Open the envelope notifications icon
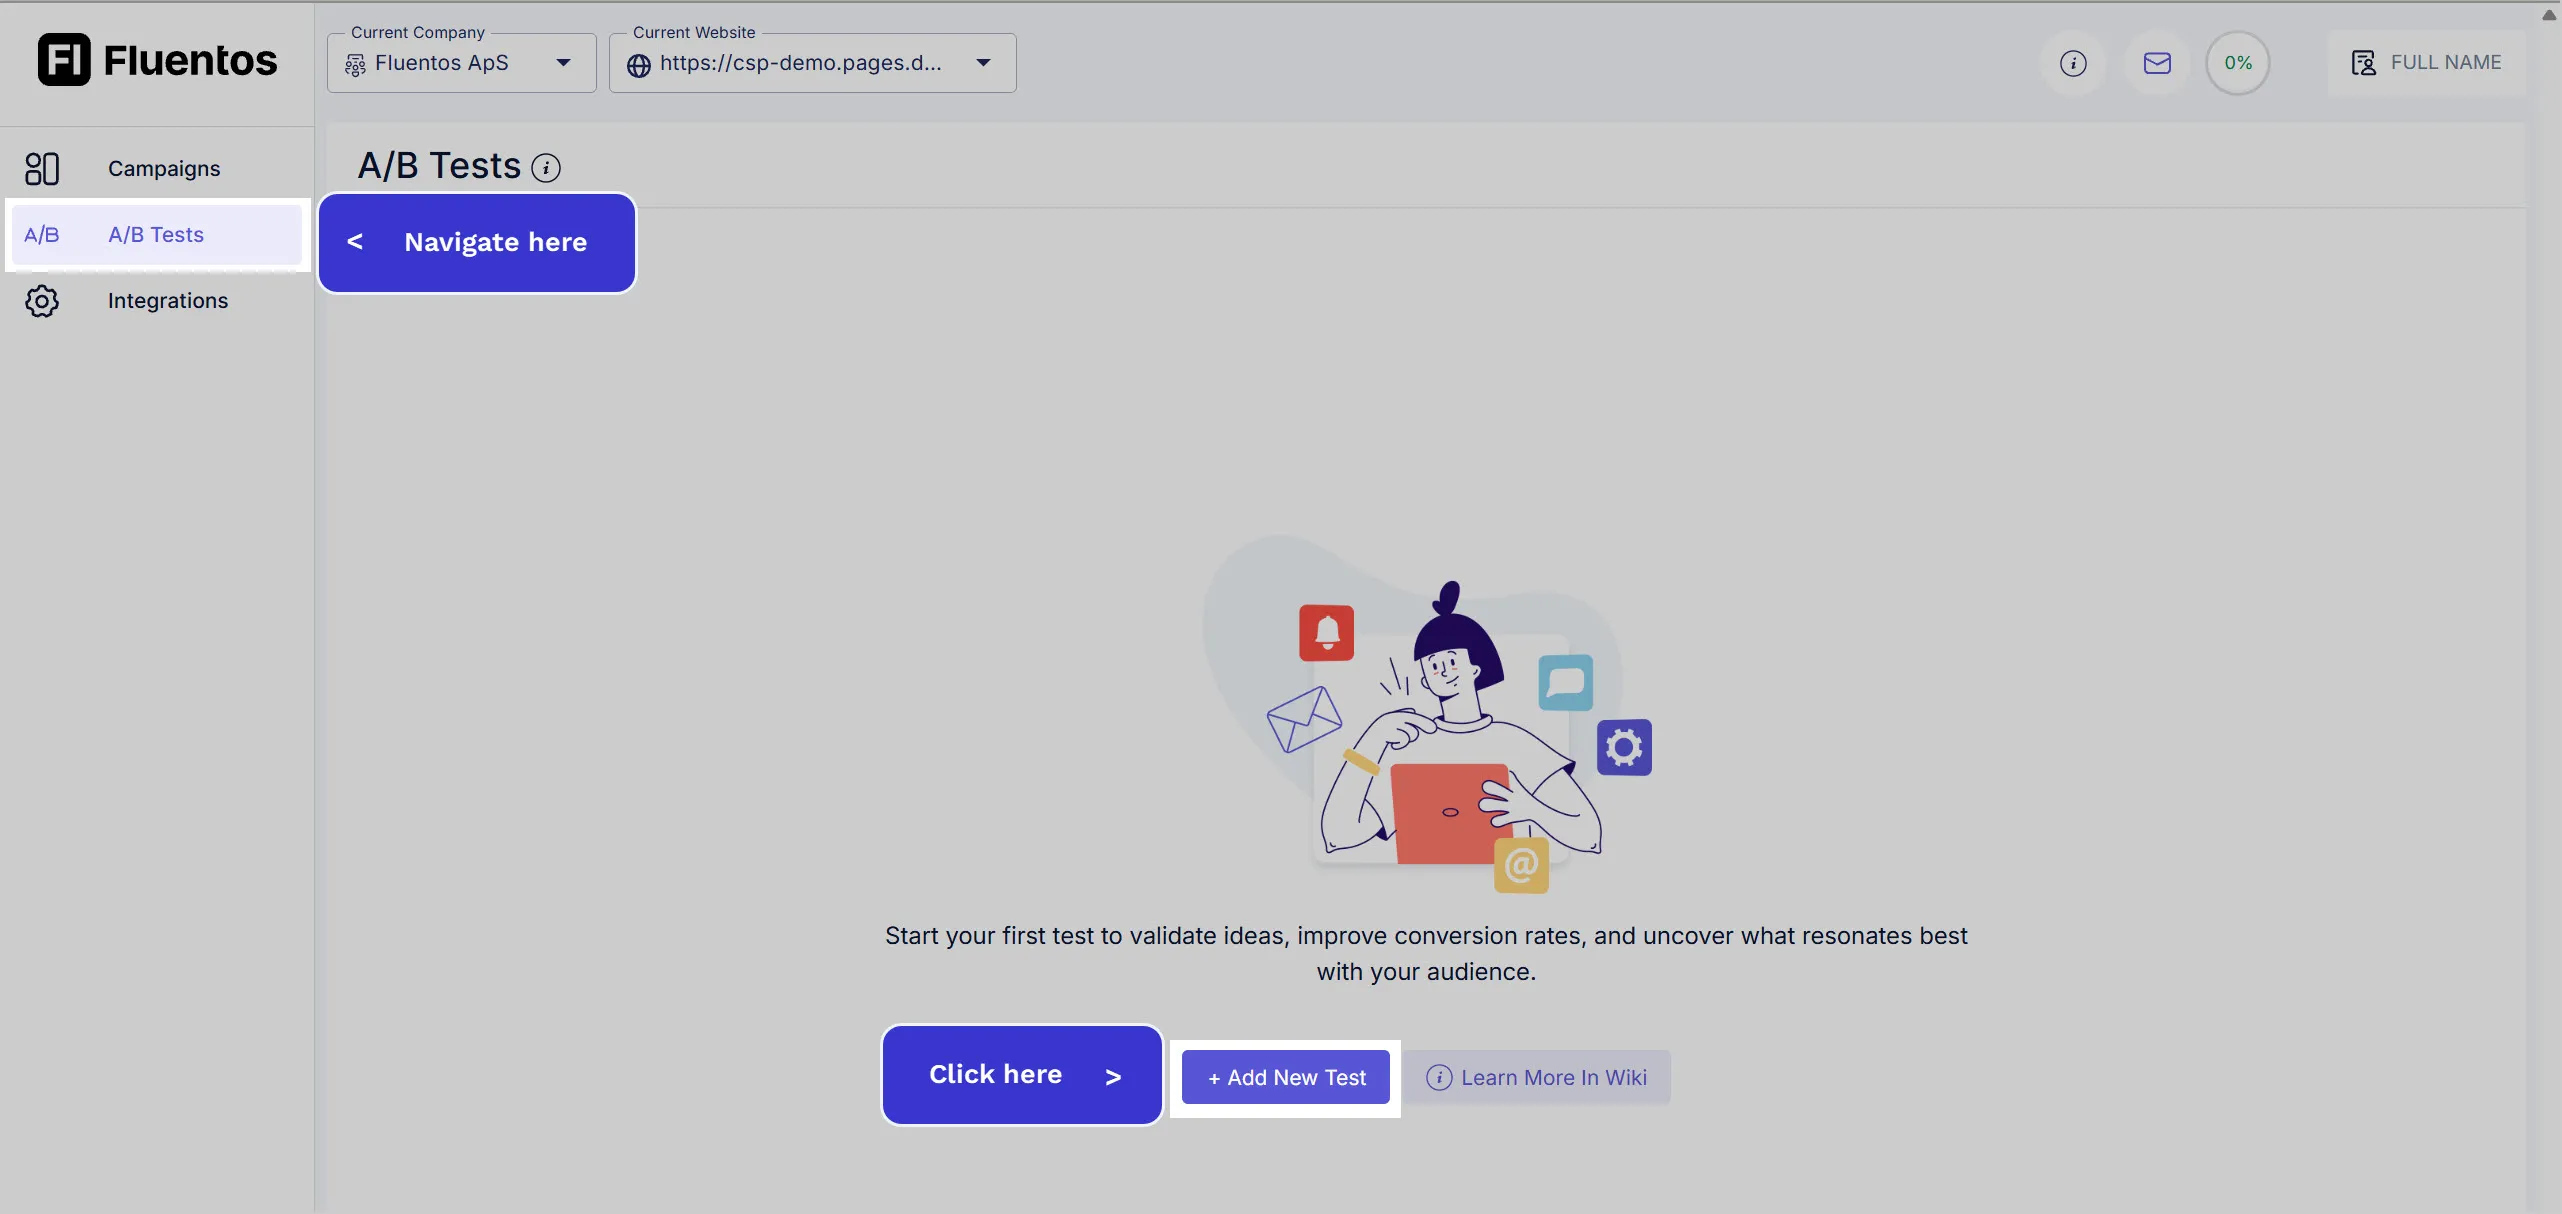Screen dimensions: 2562x1214 [x=2157, y=62]
